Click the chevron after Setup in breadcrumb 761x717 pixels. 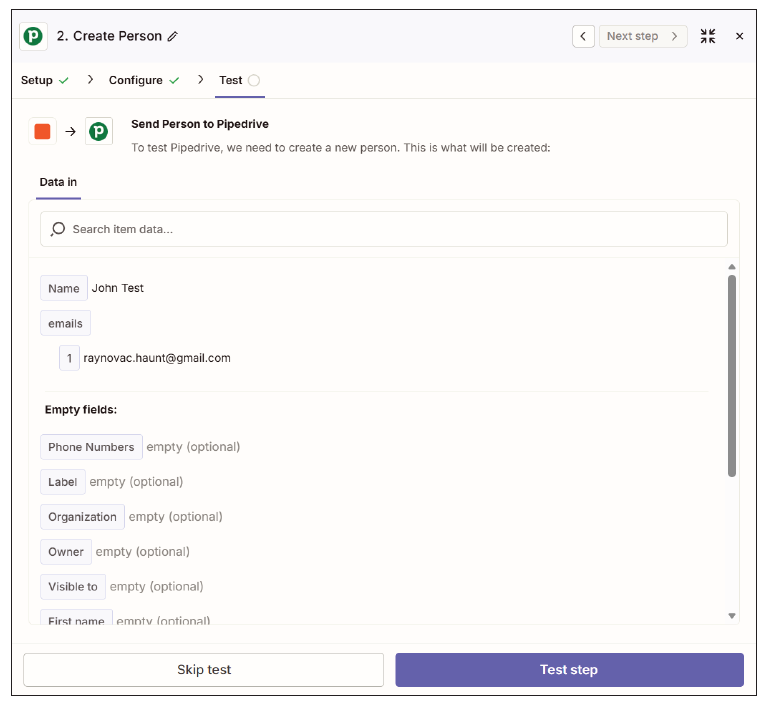click(x=90, y=80)
